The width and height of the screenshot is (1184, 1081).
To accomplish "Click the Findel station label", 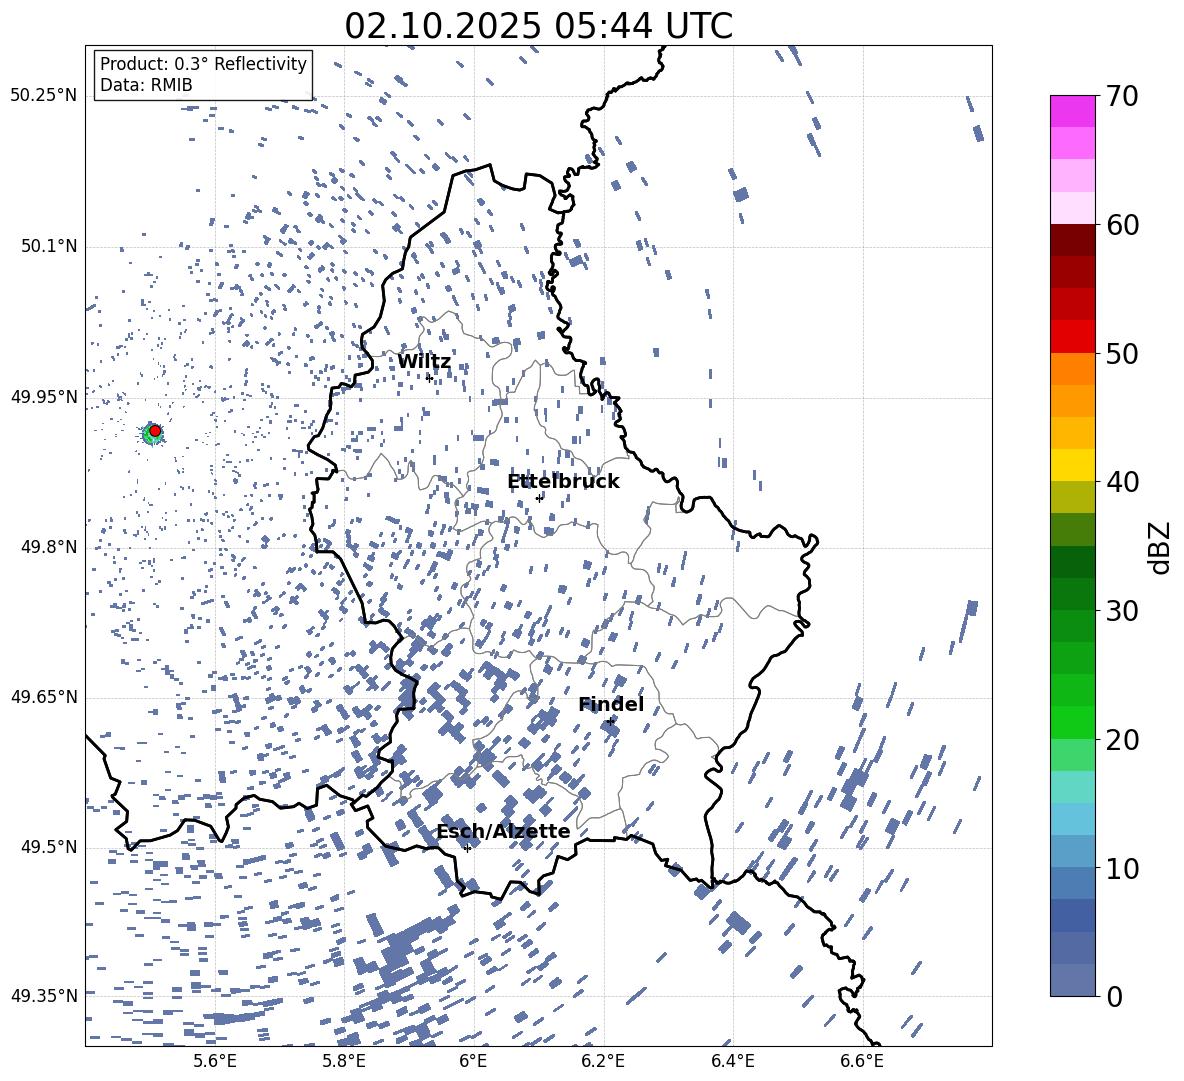I will point(611,704).
